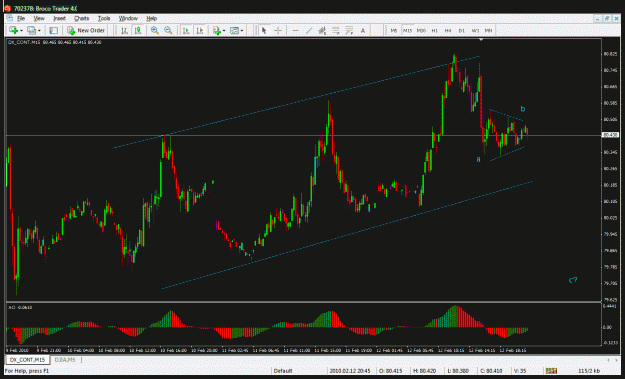Click the New Order button
The width and height of the screenshot is (625, 379).
point(86,30)
